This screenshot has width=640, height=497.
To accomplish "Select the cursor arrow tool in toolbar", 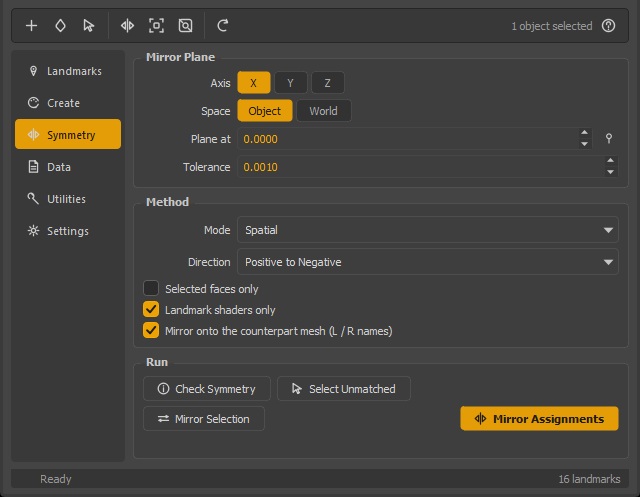I will click(89, 26).
